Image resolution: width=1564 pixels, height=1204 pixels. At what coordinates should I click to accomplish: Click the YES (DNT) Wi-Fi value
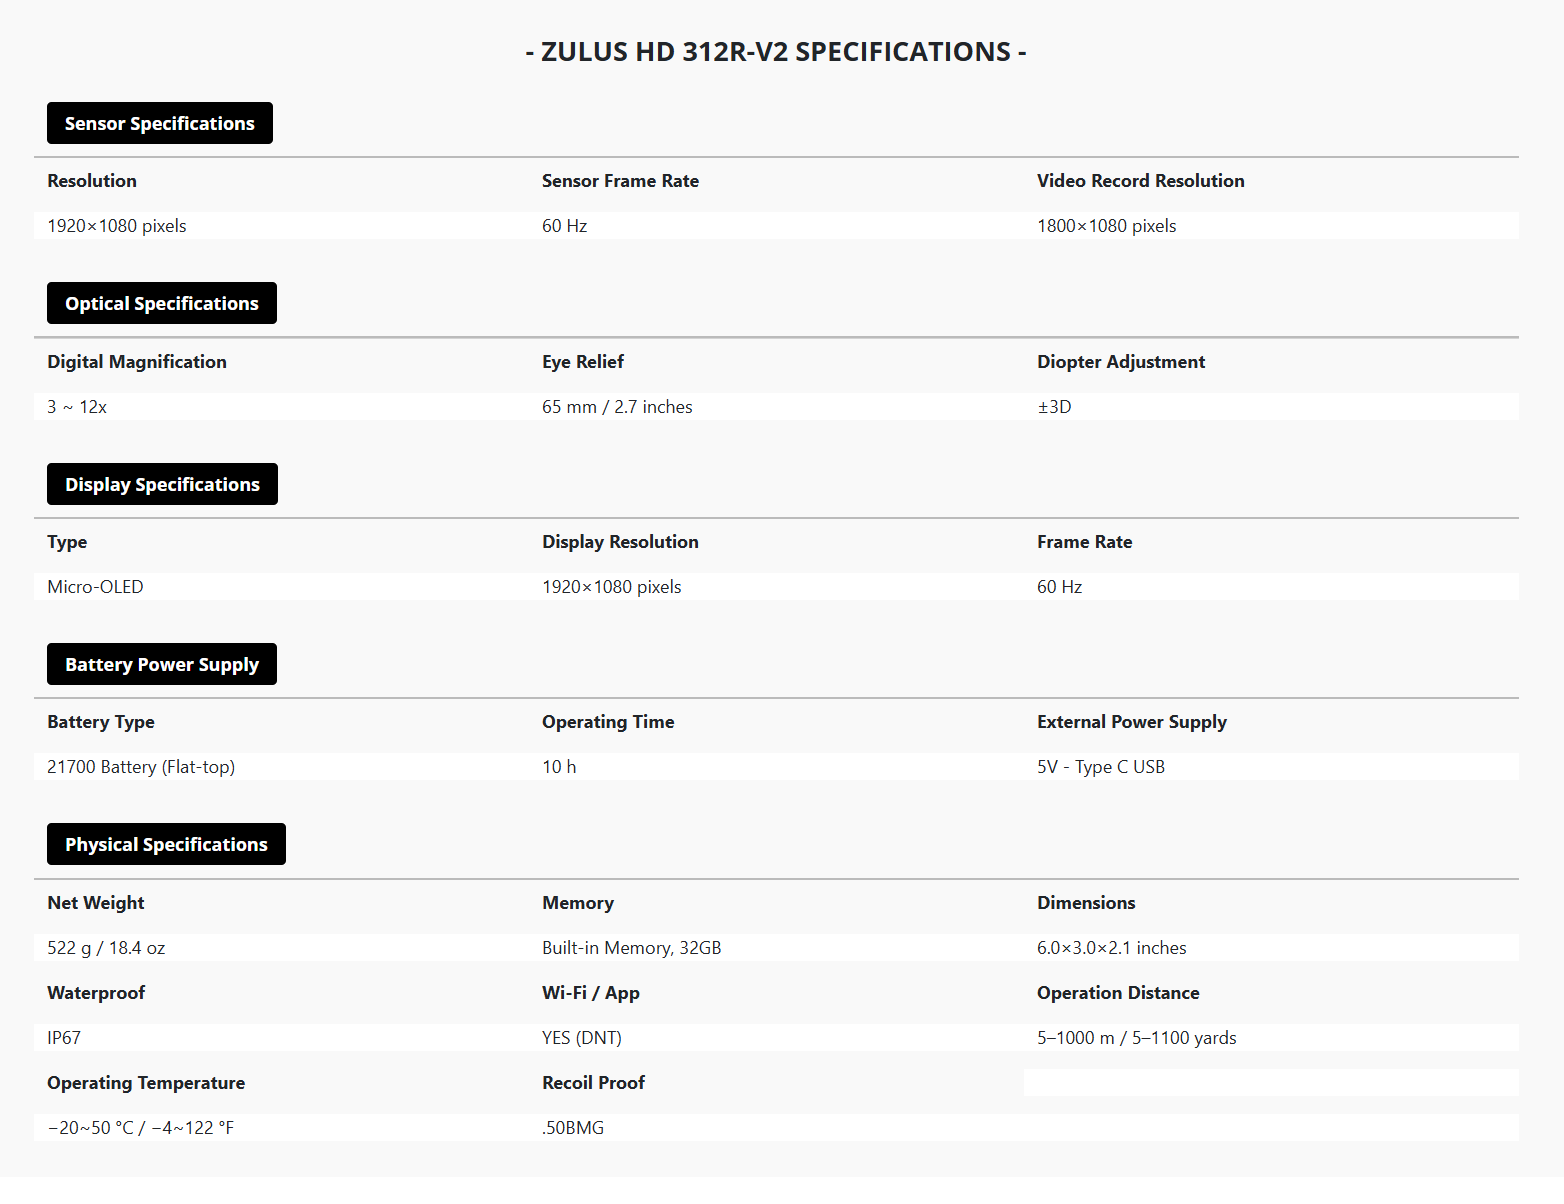581,1038
